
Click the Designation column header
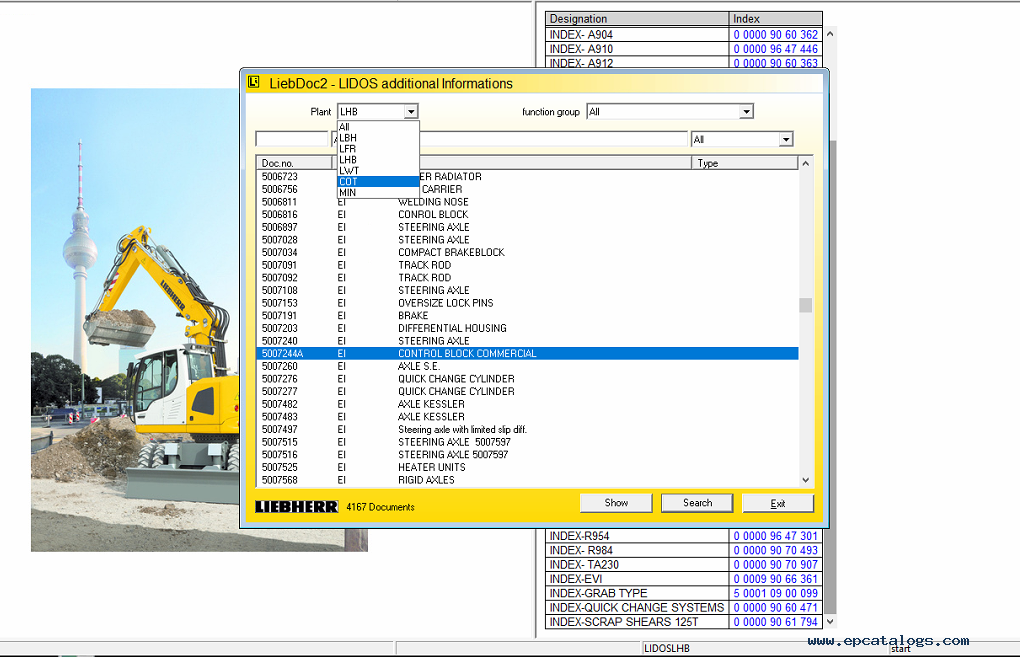tap(637, 19)
